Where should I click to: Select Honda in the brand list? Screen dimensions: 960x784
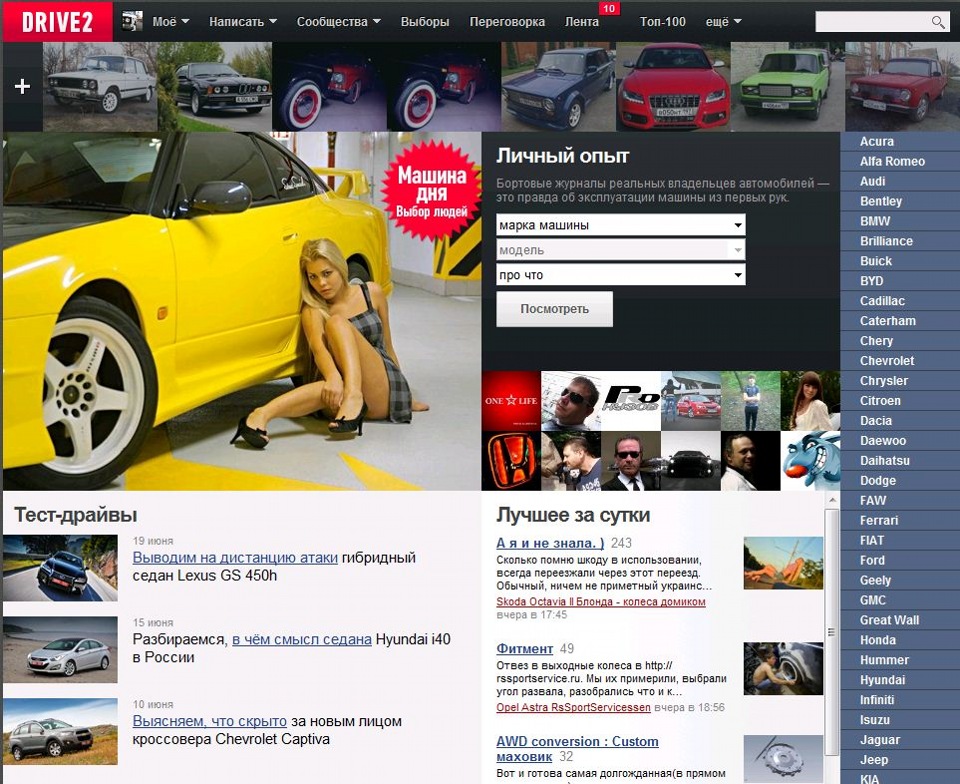click(x=877, y=640)
